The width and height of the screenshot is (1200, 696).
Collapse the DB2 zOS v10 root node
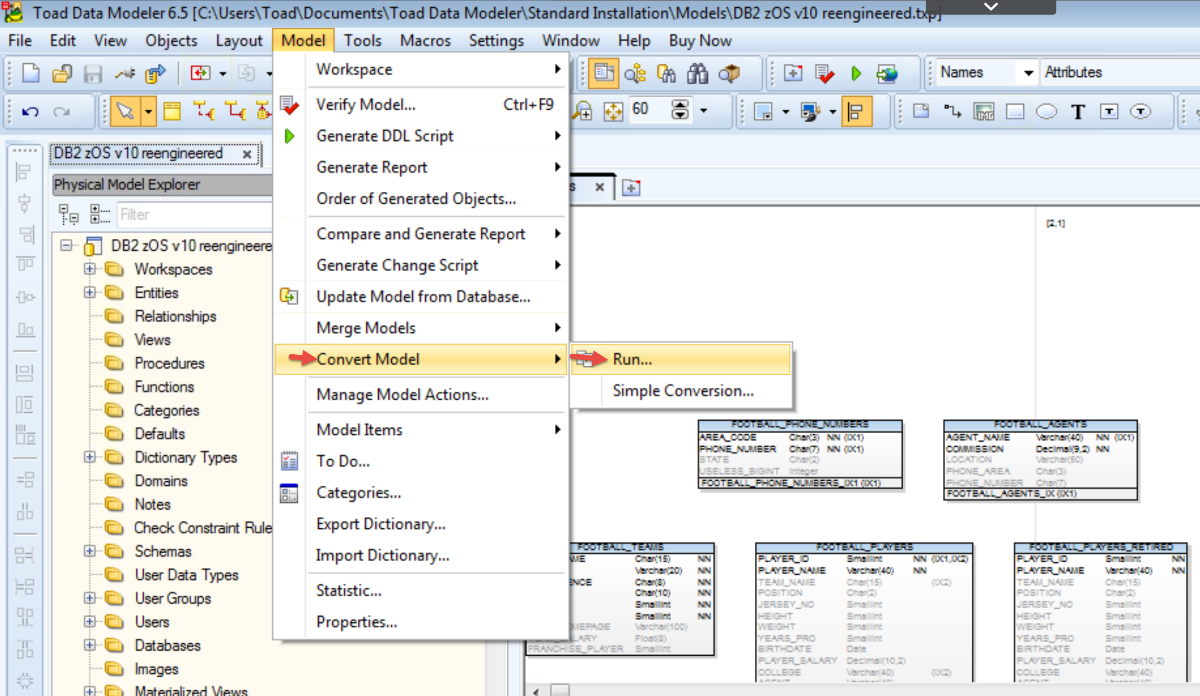click(67, 245)
